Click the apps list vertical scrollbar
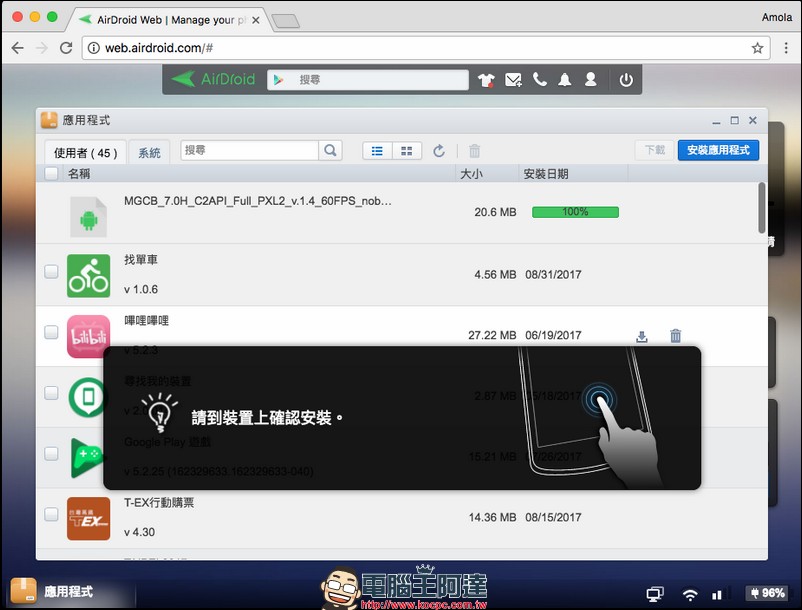 click(762, 207)
